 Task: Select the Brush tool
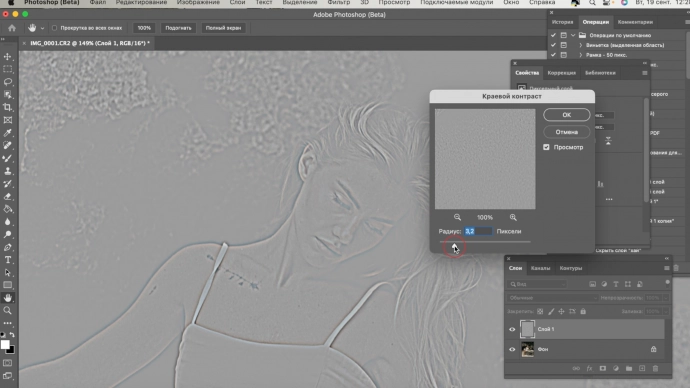(x=7, y=158)
